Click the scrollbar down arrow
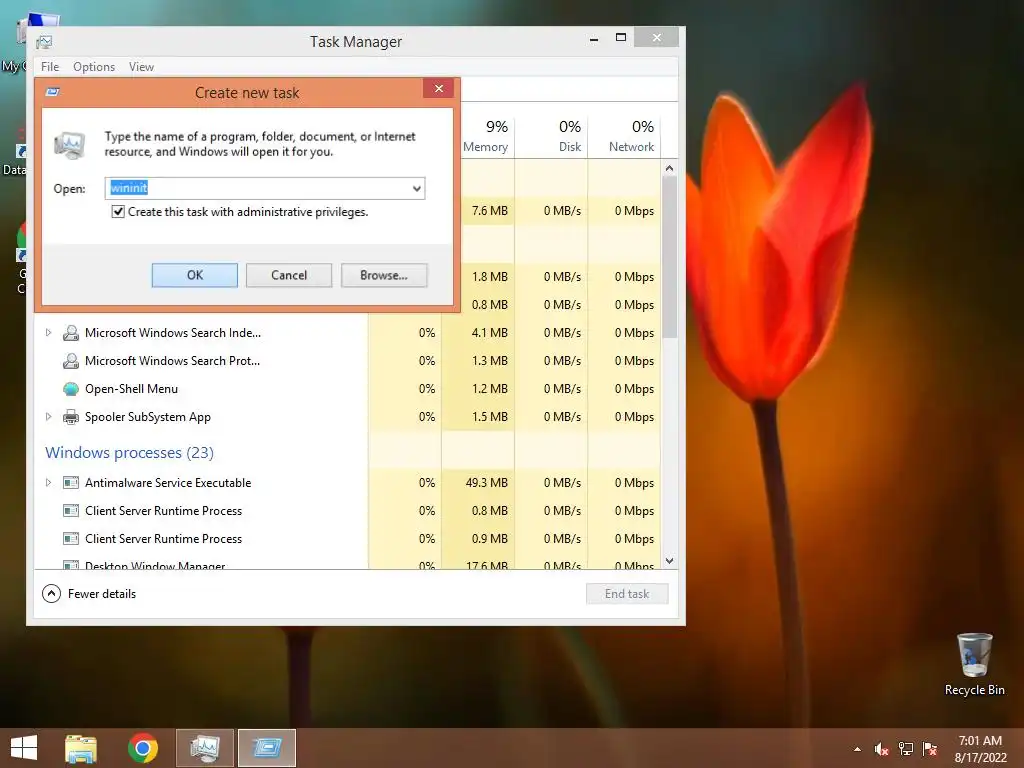 [669, 561]
